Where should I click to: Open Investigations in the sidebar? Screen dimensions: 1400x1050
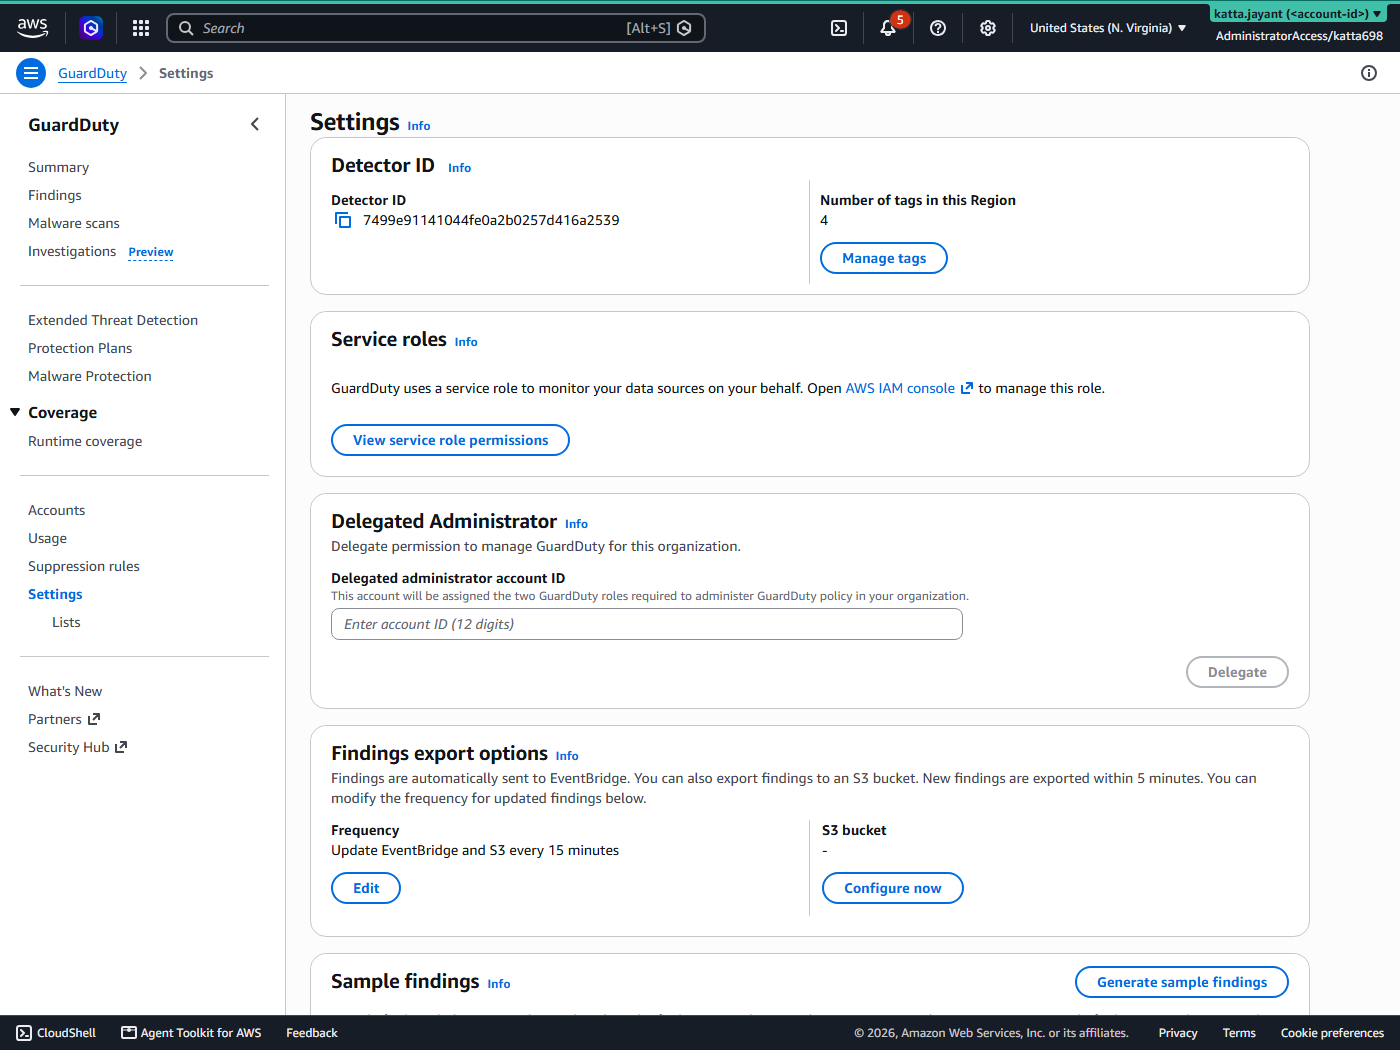pos(72,251)
